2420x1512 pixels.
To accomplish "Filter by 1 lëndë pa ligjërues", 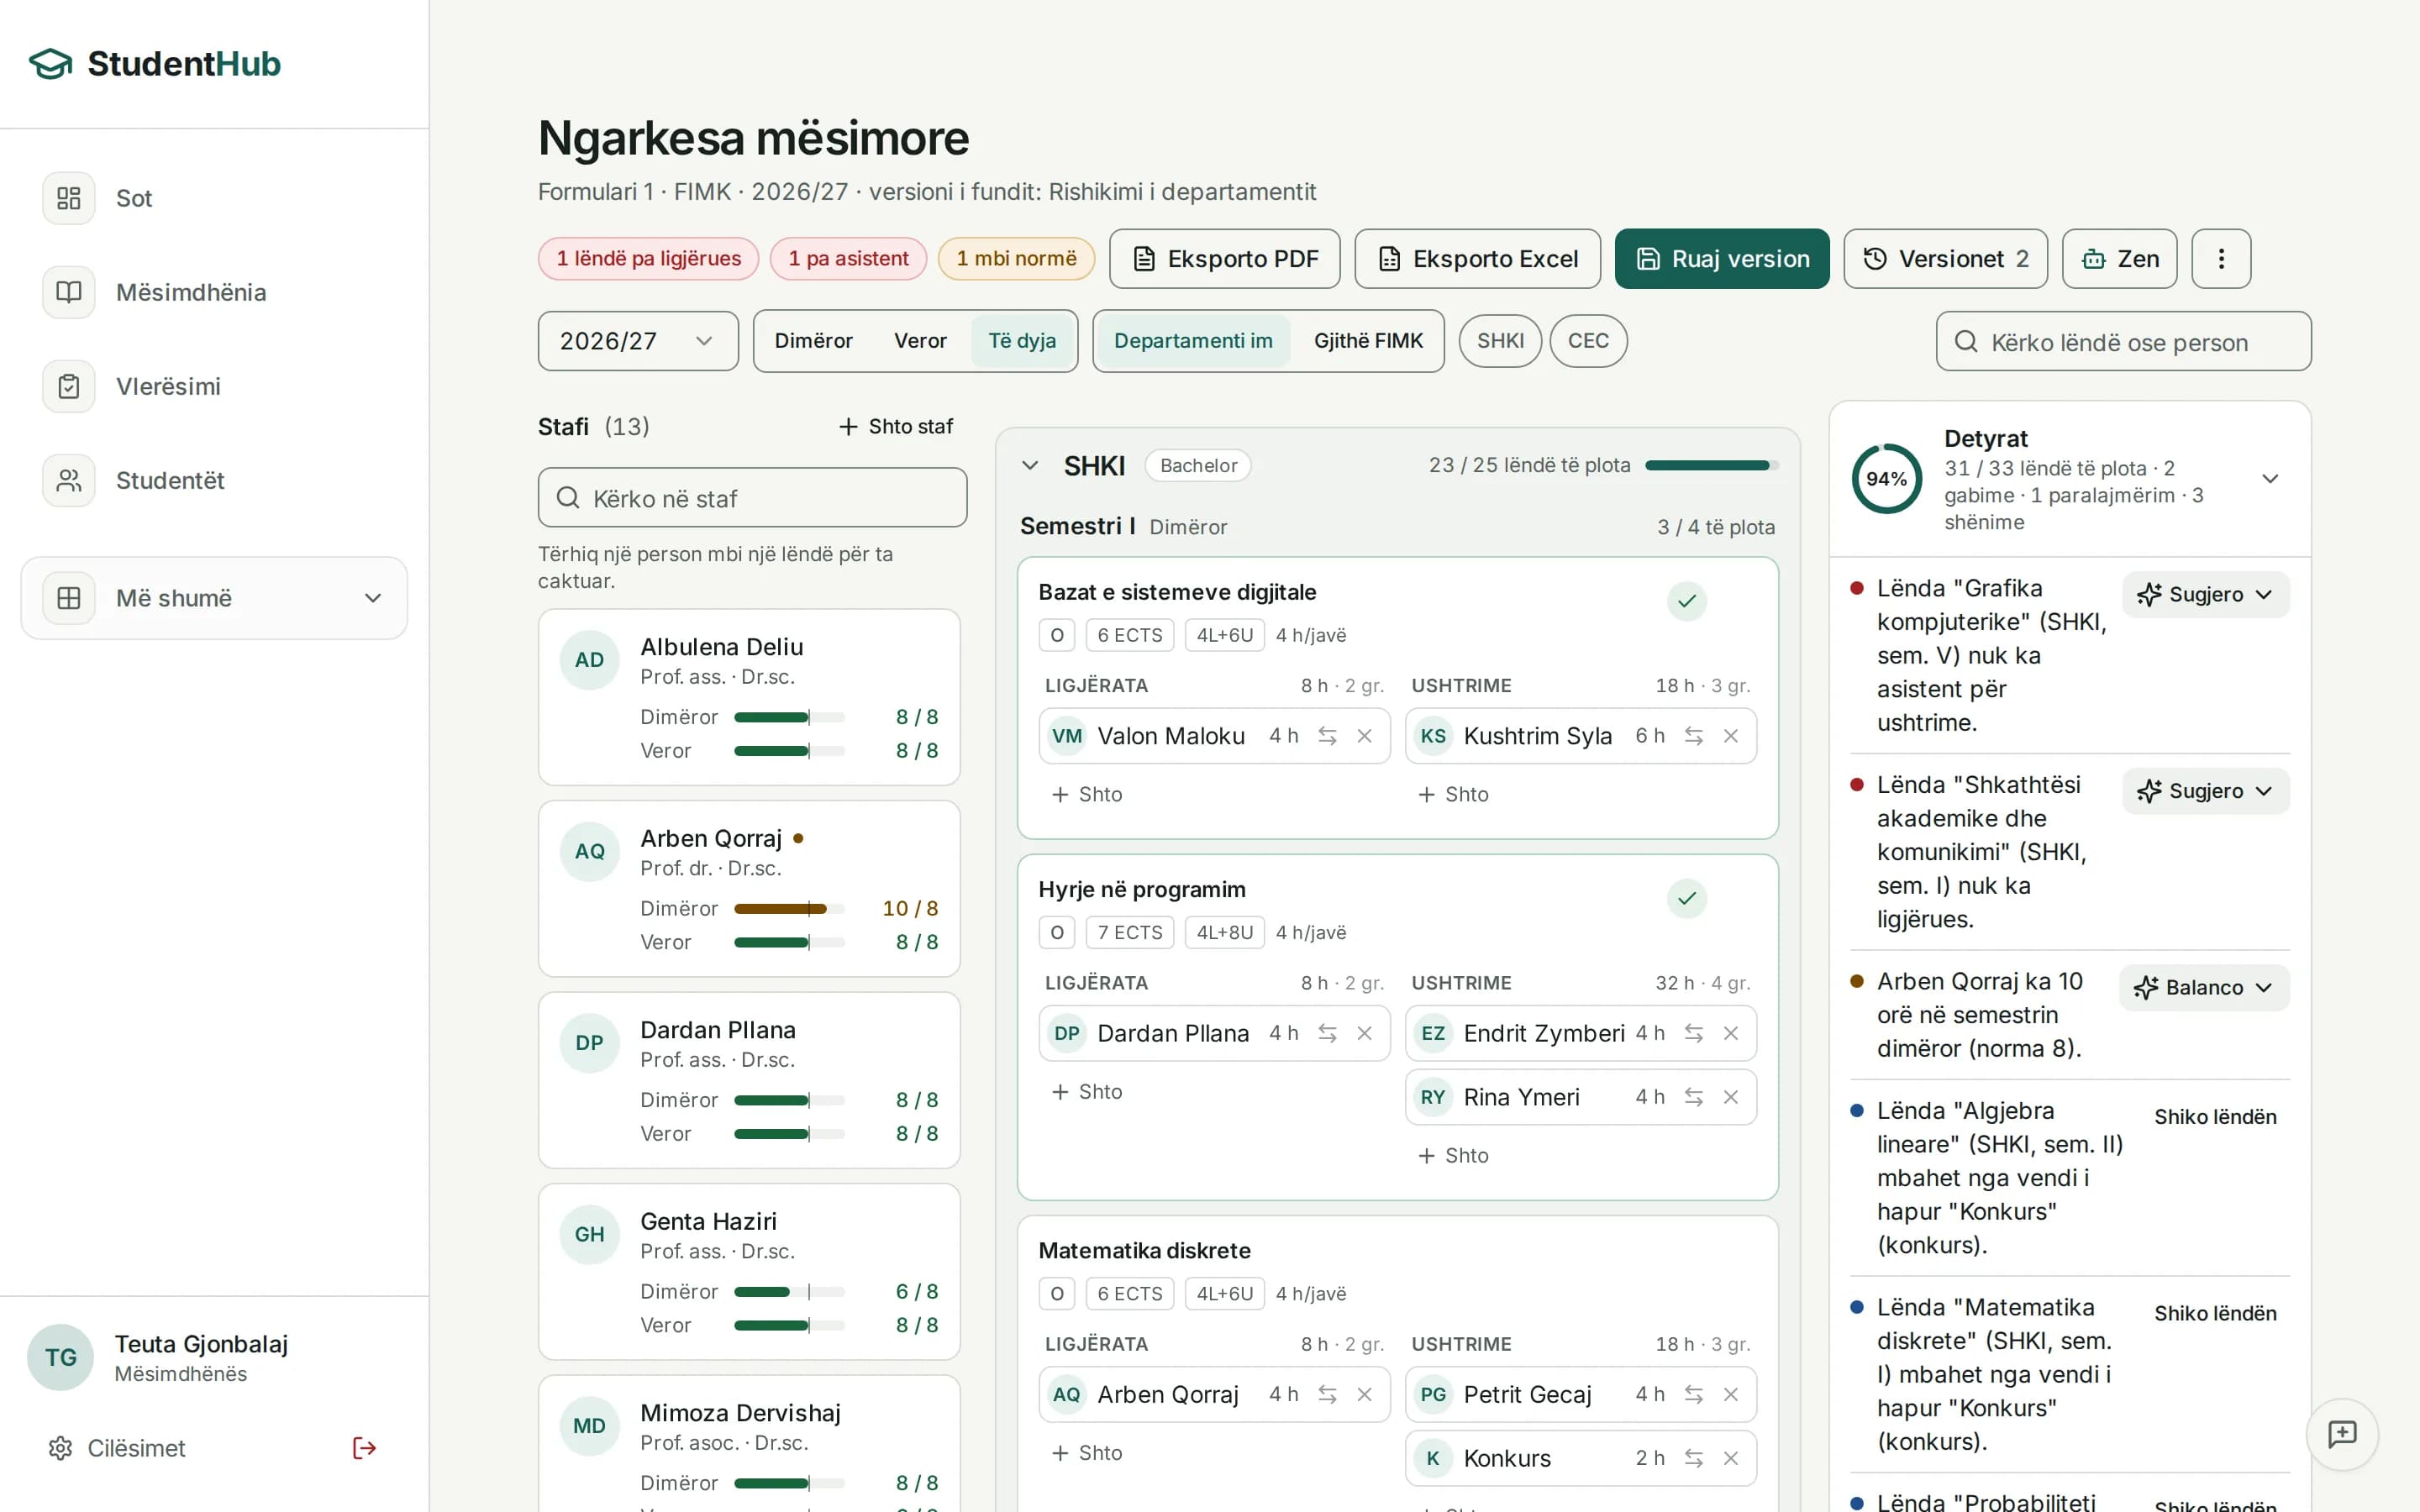I will click(x=648, y=259).
